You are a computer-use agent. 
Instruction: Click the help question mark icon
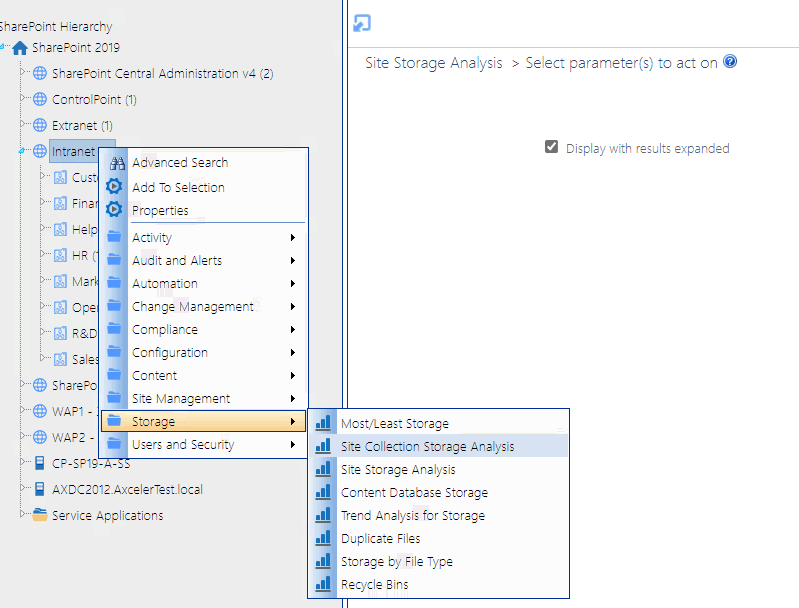[730, 62]
